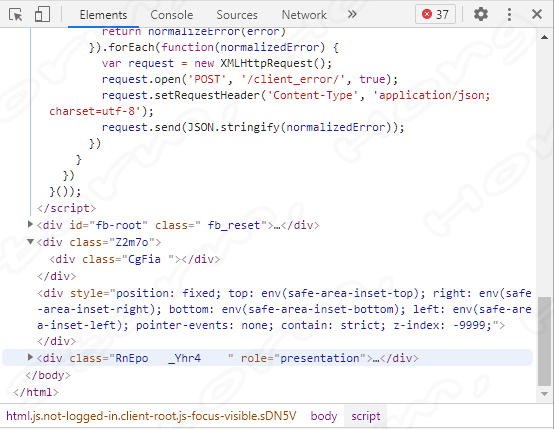Click the scrollbar up arrow
Image resolution: width=554 pixels, height=429 pixels.
point(544,37)
